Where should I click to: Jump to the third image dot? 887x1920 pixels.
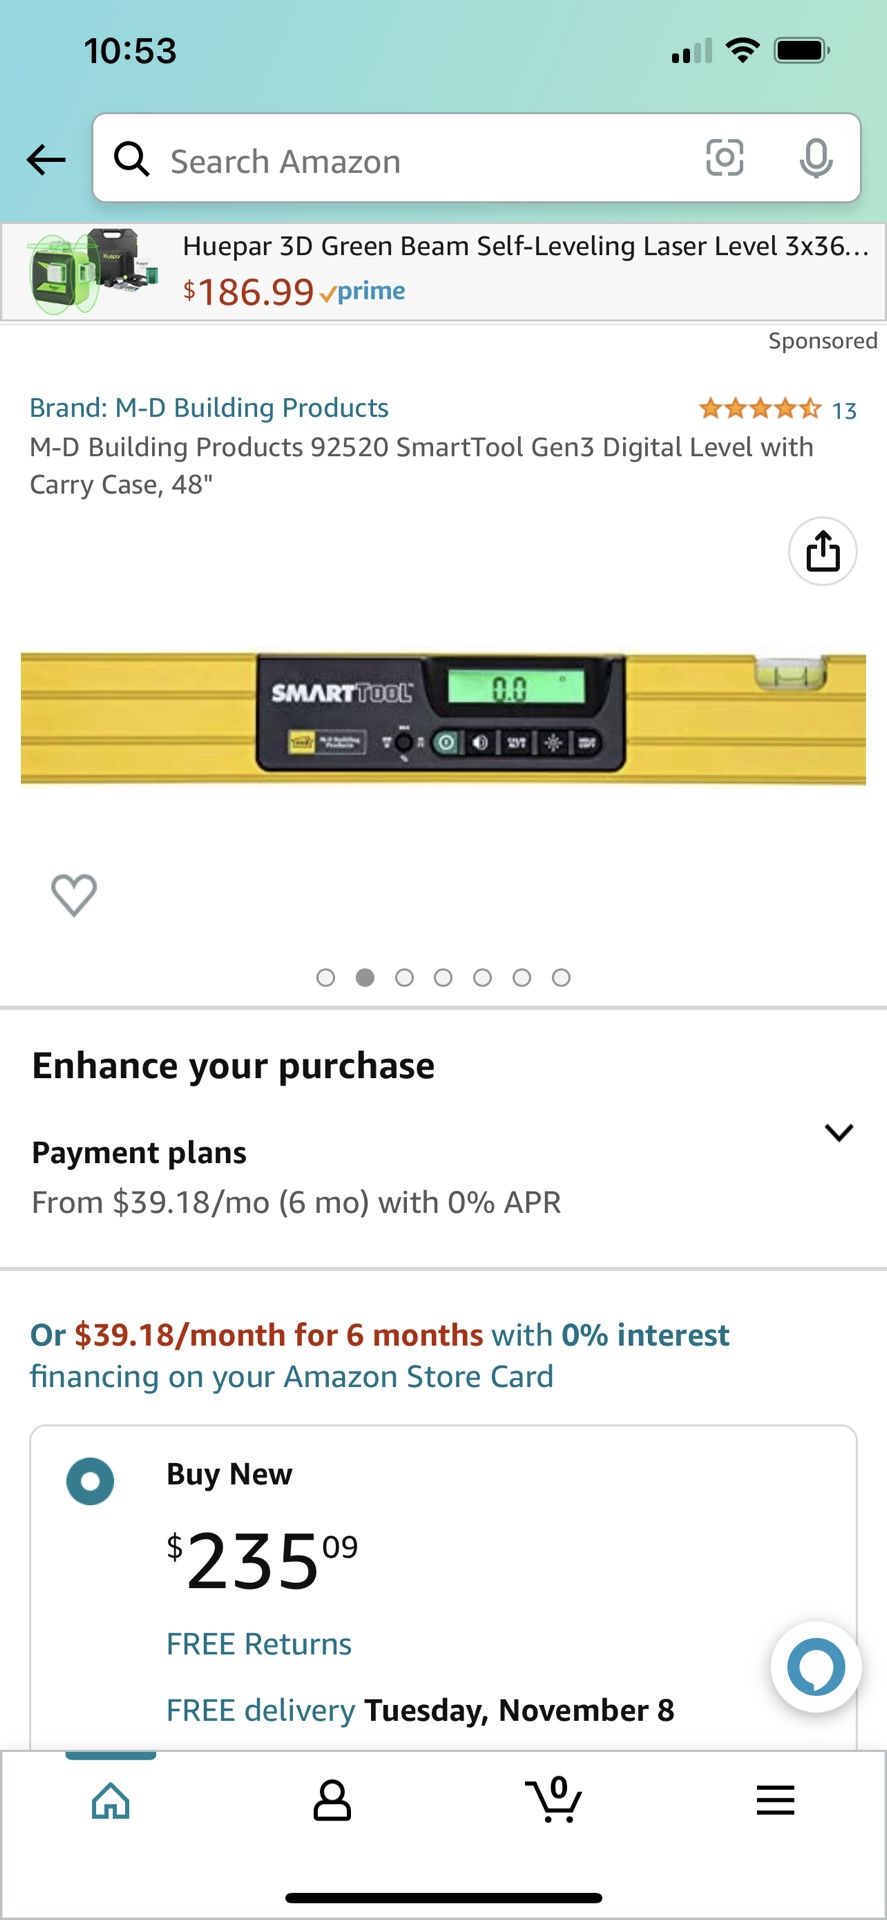pos(404,978)
